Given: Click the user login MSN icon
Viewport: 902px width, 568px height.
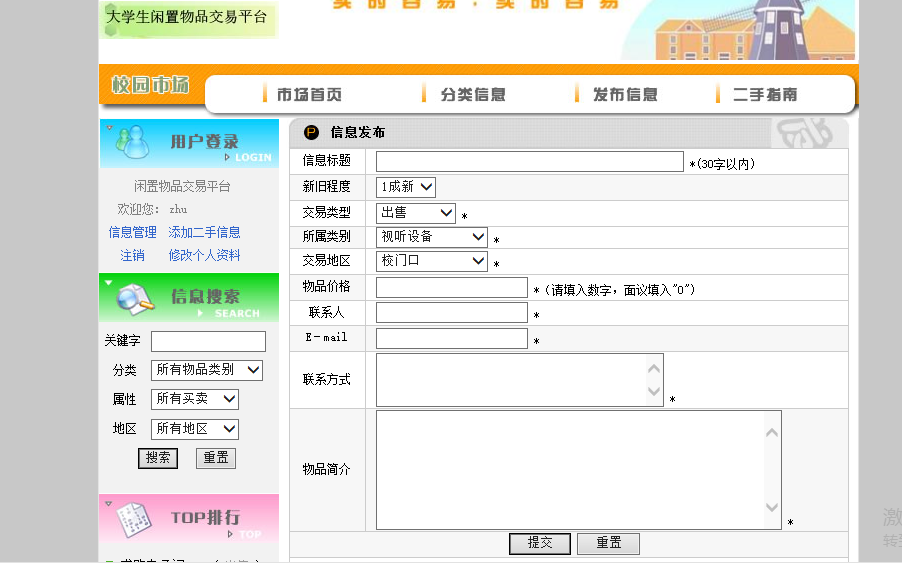Looking at the screenshot, I should click(129, 143).
